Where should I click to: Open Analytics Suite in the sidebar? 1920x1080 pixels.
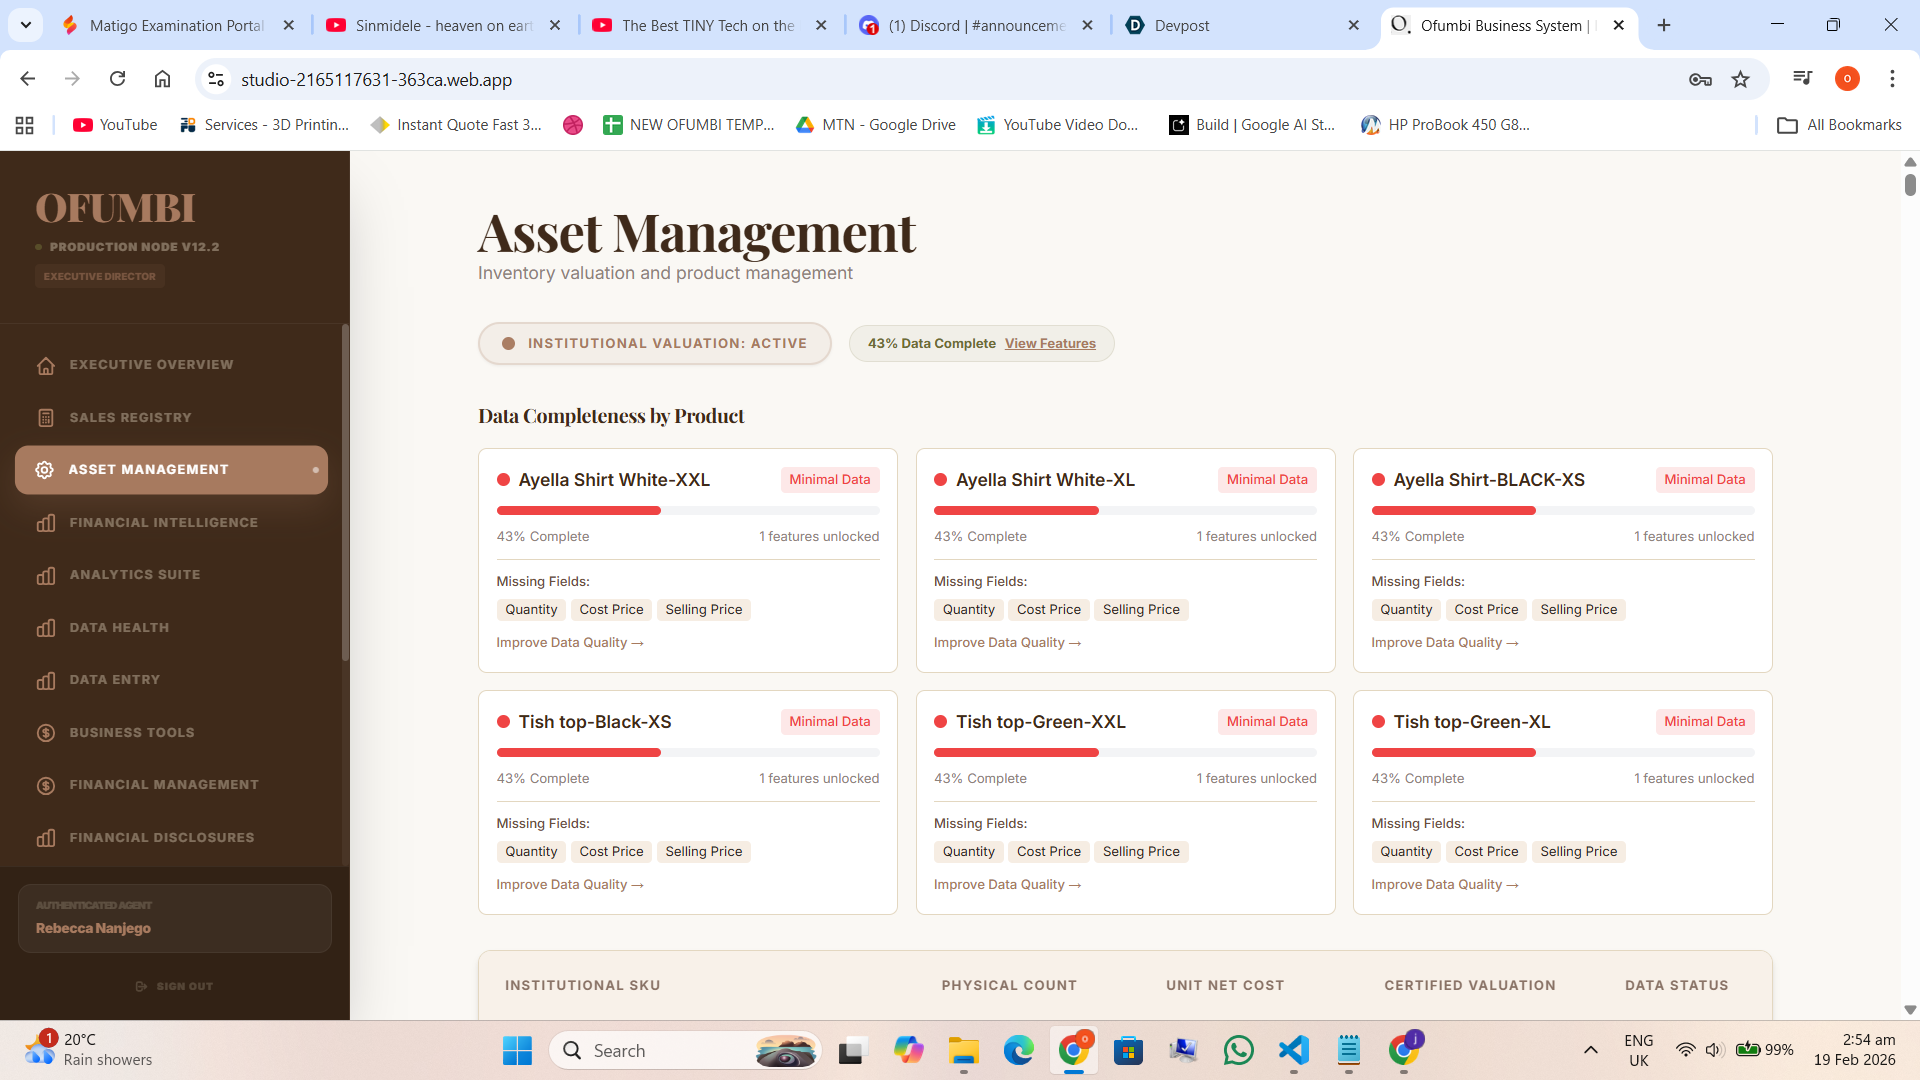tap(135, 575)
